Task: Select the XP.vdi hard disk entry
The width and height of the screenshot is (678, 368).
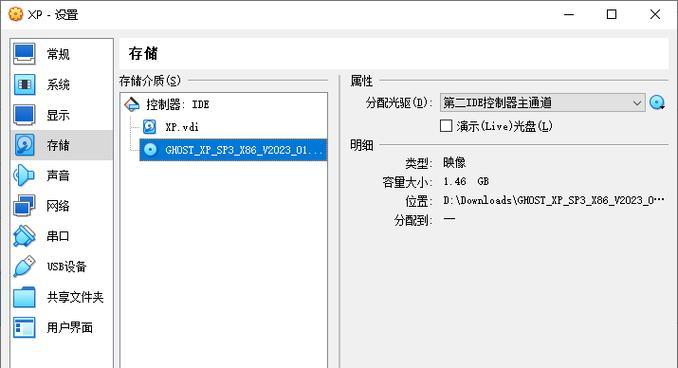Action: (182, 127)
